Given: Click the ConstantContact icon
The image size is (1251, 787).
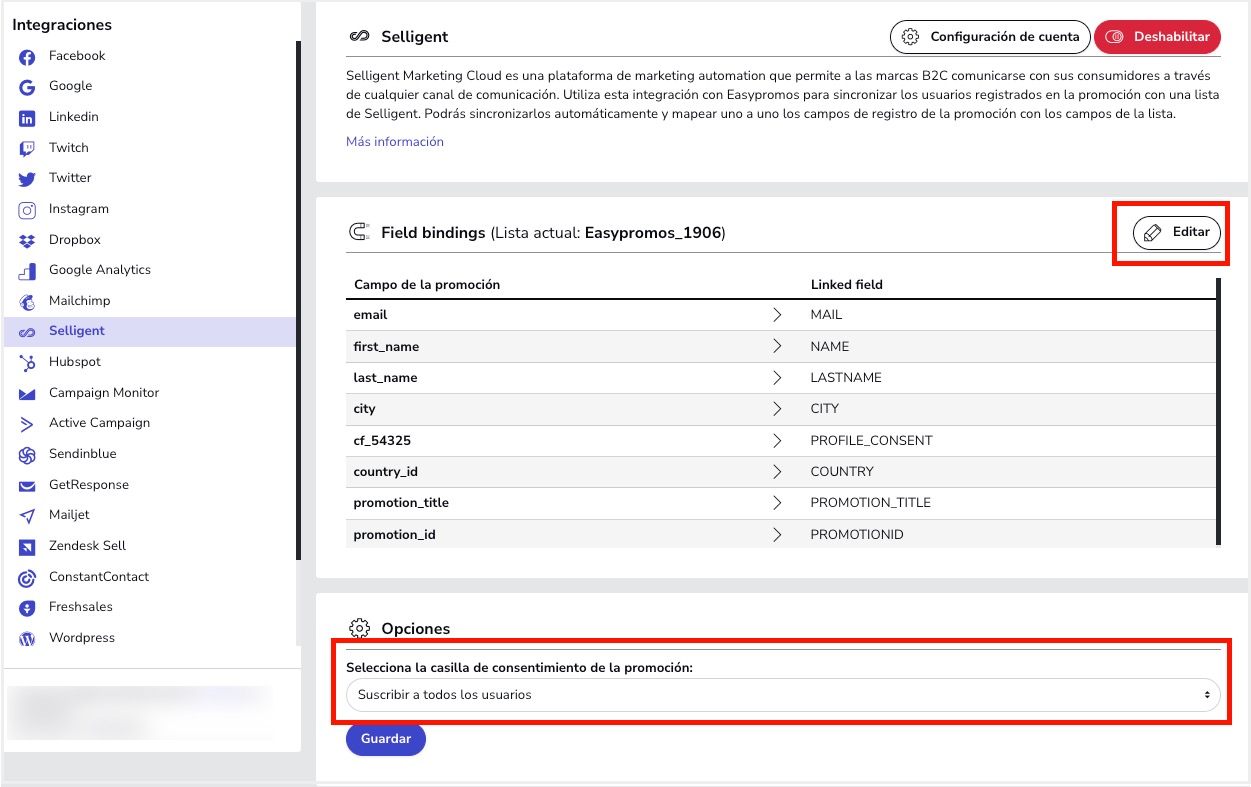Looking at the screenshot, I should point(28,578).
